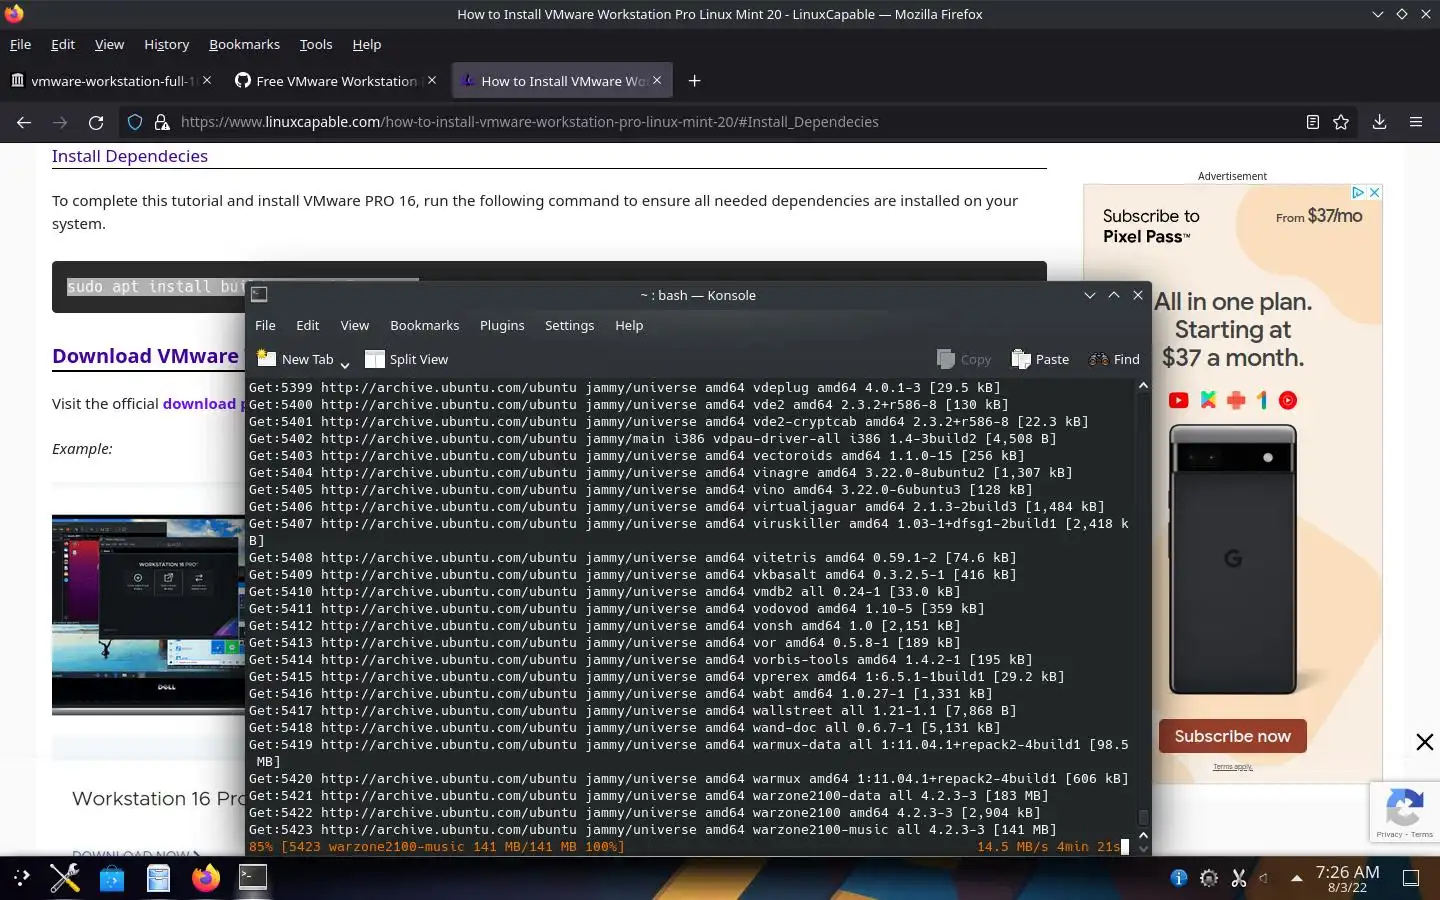The width and height of the screenshot is (1440, 900).
Task: Click the Download VMware heading link
Action: (146, 356)
